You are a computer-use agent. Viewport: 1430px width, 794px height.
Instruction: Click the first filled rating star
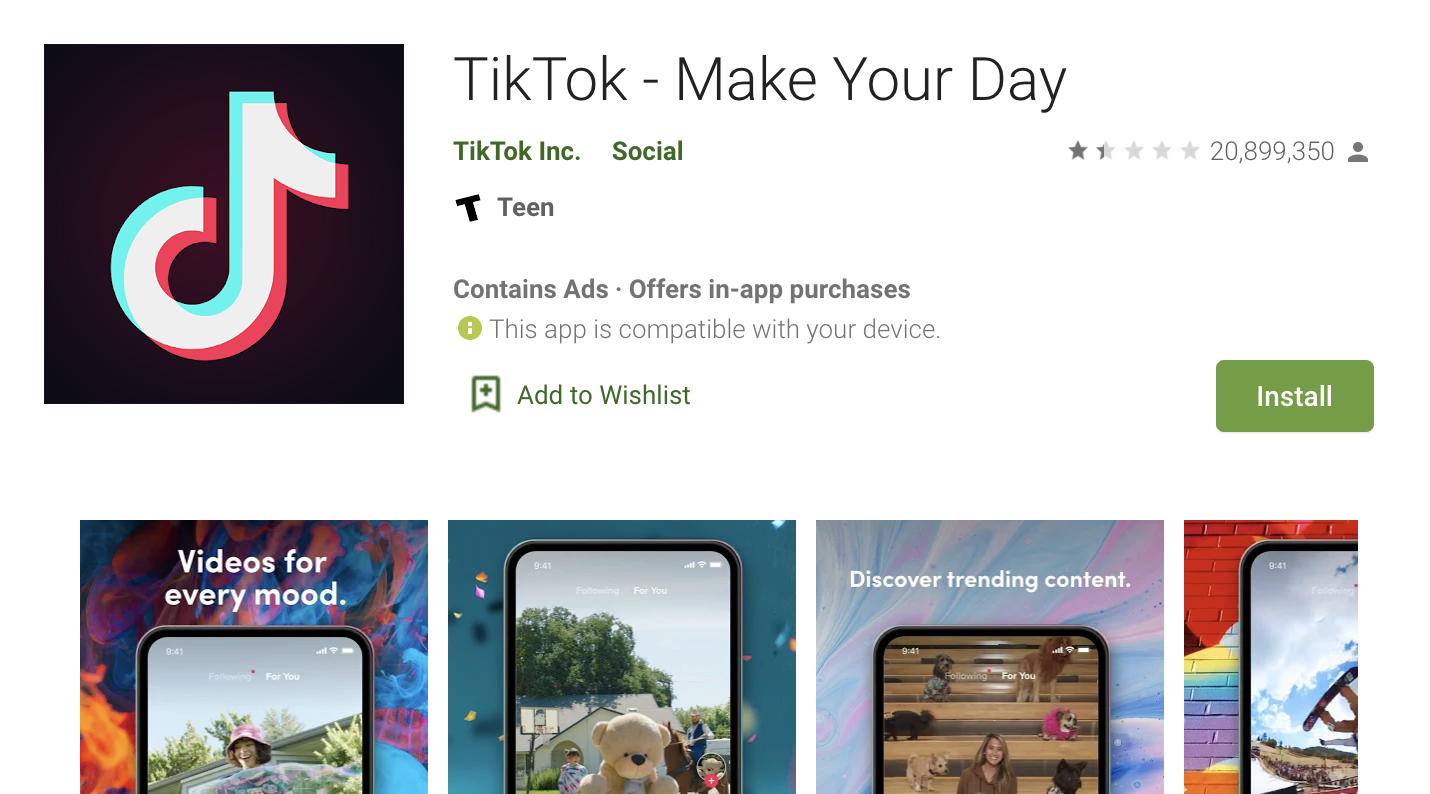click(x=1077, y=151)
